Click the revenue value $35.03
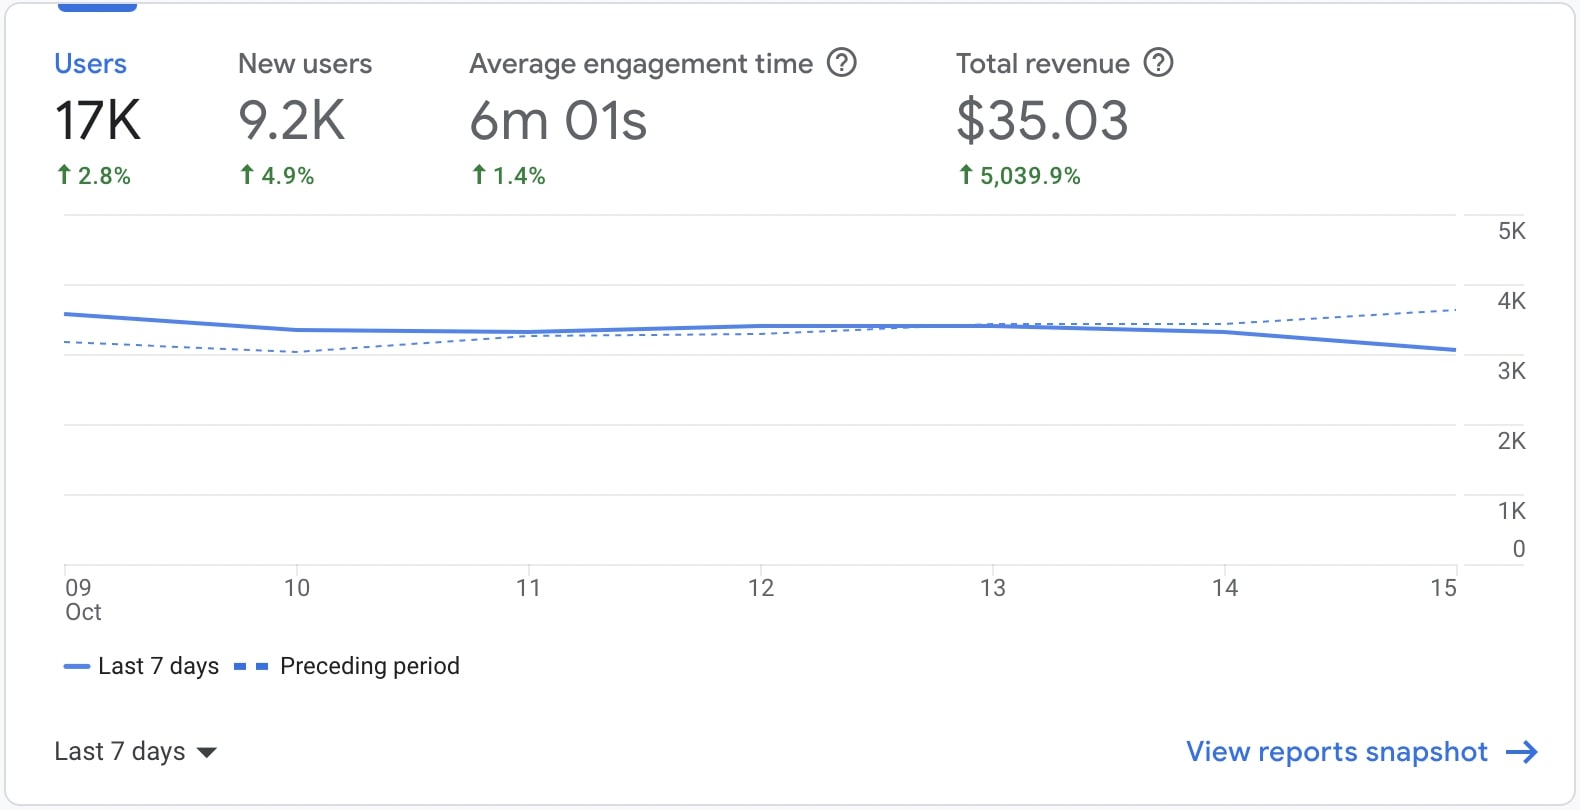Viewport: 1580px width, 810px height. click(x=1042, y=121)
